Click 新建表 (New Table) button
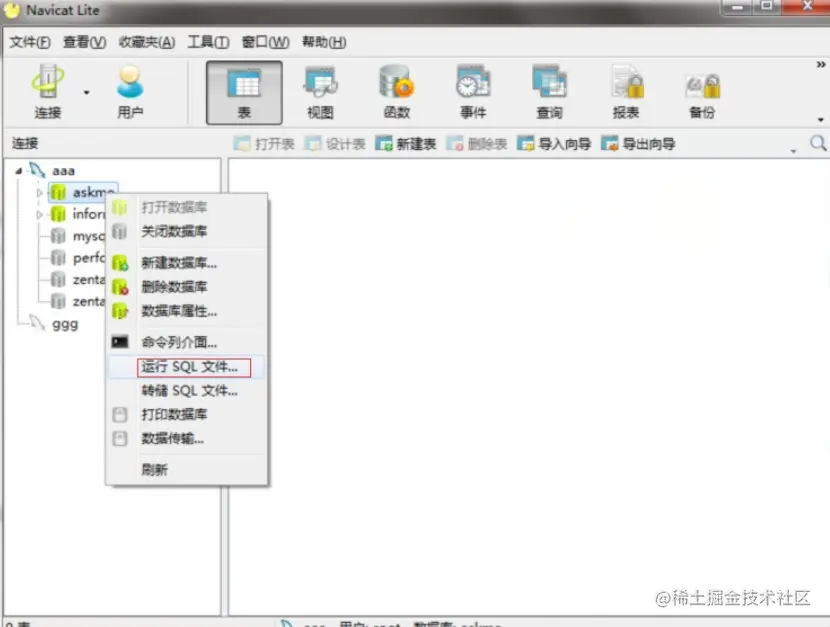The width and height of the screenshot is (830, 627). tap(405, 143)
